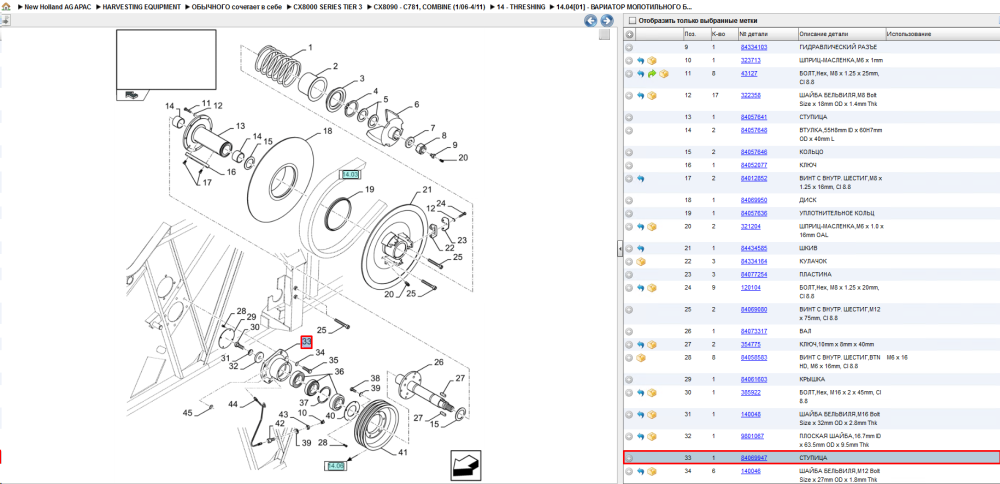Select the 'КРЫШКА' description row
Viewport: 1000px width, 484px height.
point(811,379)
